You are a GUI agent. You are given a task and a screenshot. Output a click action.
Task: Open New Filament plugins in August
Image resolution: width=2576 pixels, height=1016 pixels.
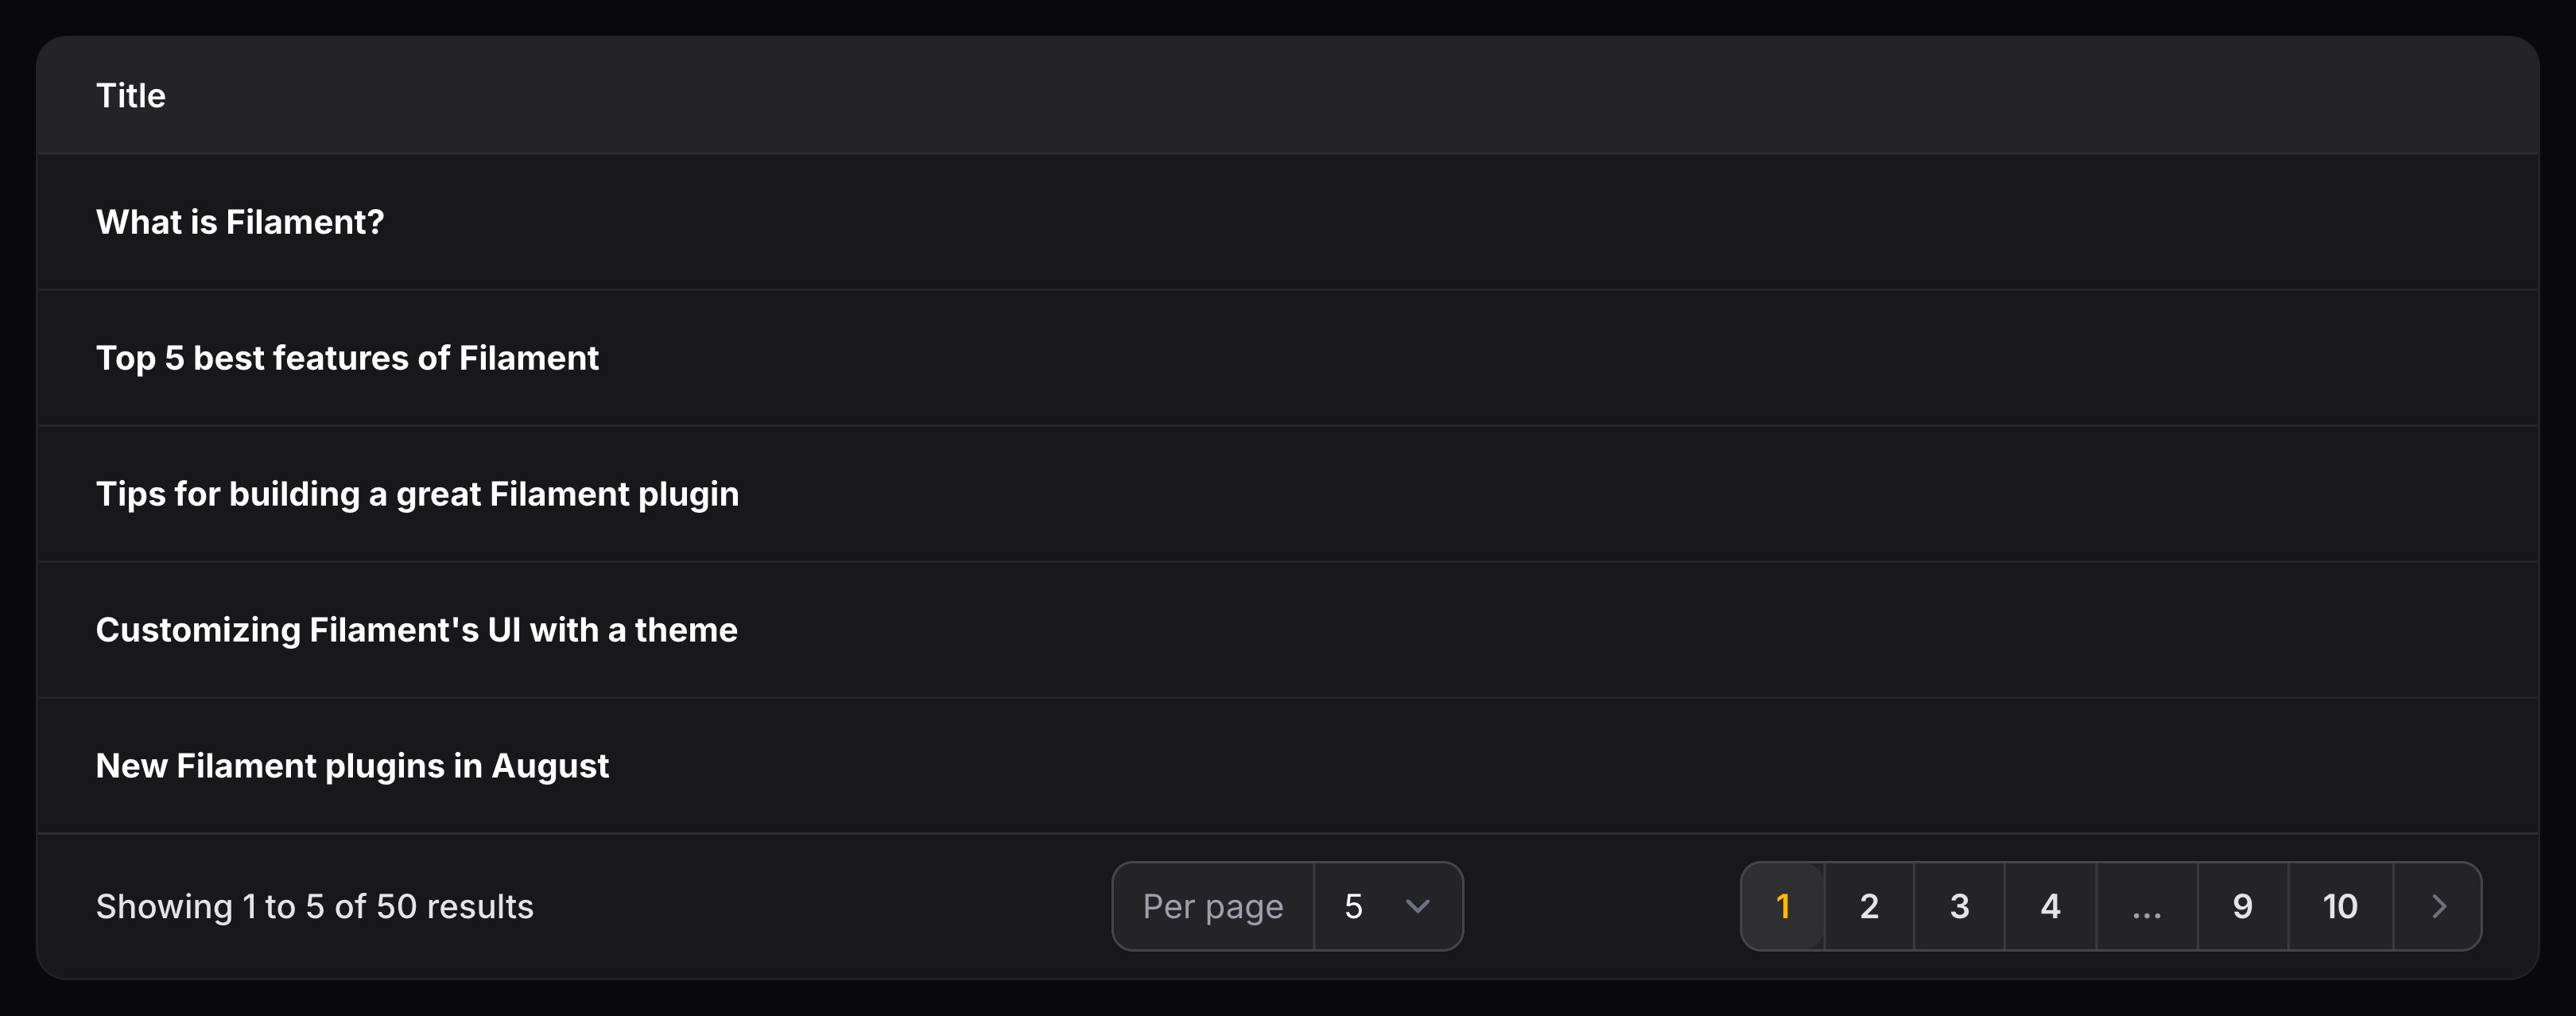pyautogui.click(x=352, y=766)
